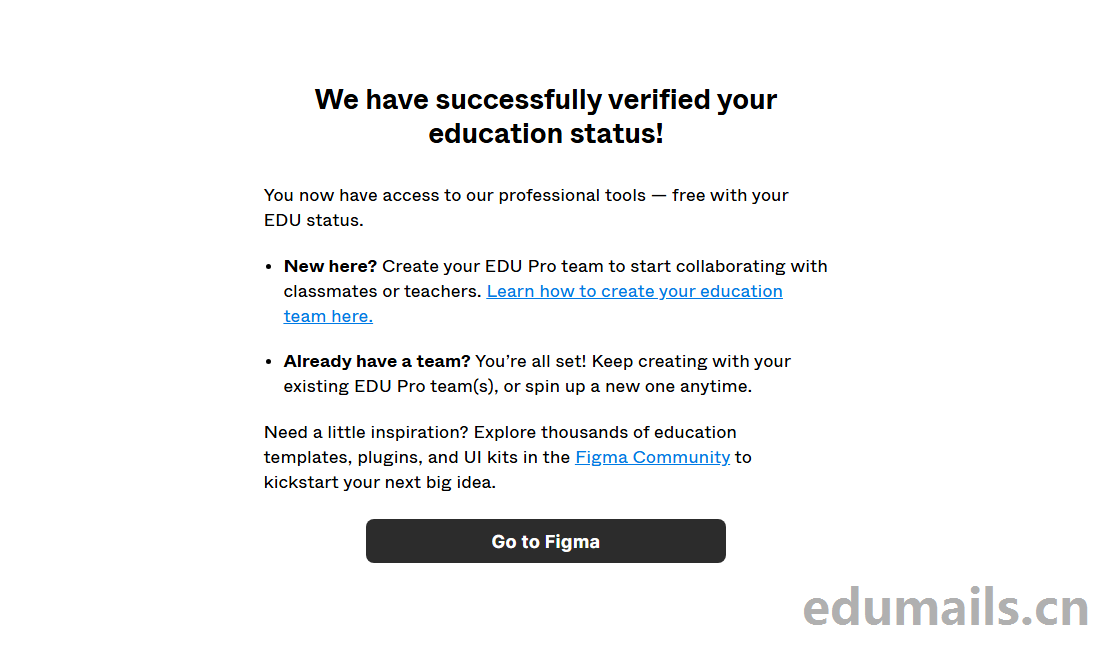Click the 'classmates or teachers.' text
The height and width of the screenshot is (648, 1111).
[382, 291]
